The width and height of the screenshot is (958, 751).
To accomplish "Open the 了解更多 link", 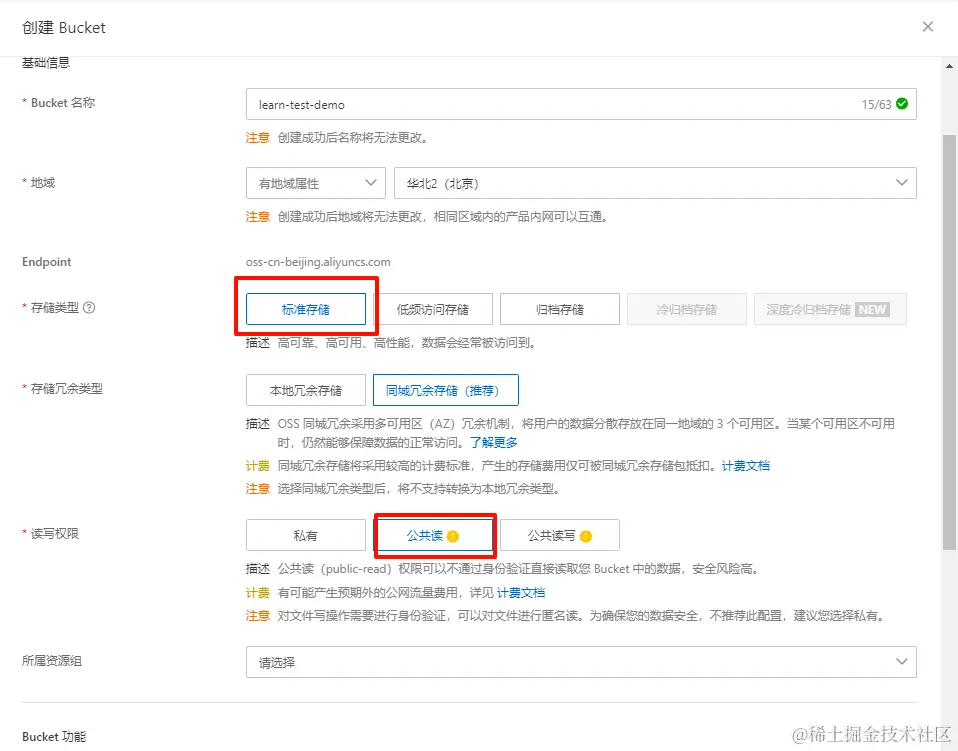I will pos(494,442).
